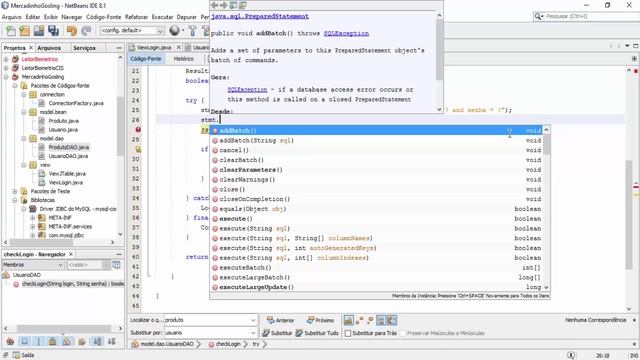Switch to the Arquivos tab
Viewport: 640px width, 360px height.
click(49, 48)
